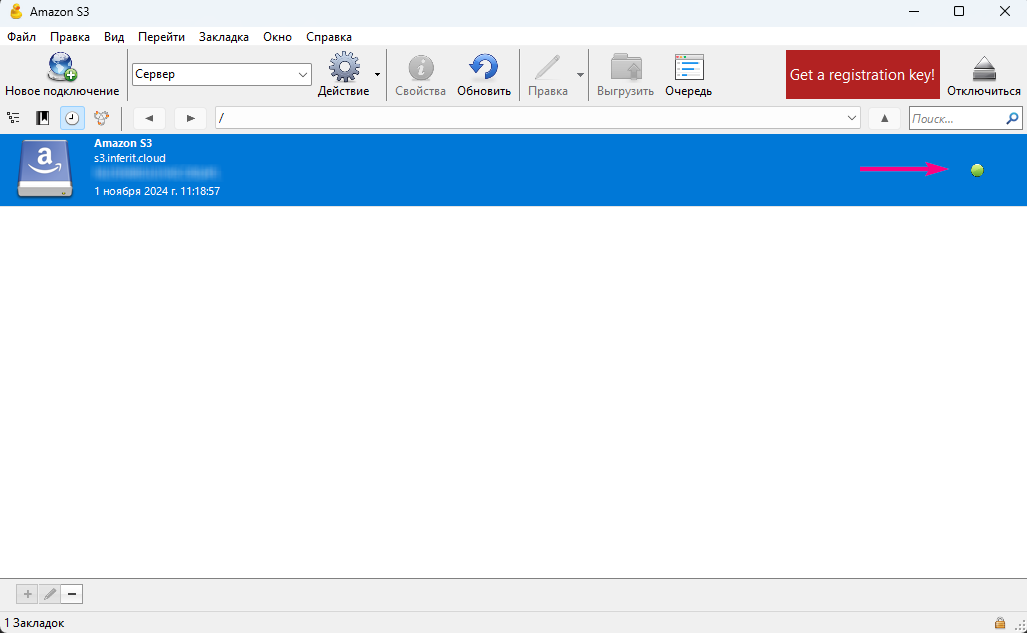Expand the Действие dropdown arrow

[x=377, y=75]
